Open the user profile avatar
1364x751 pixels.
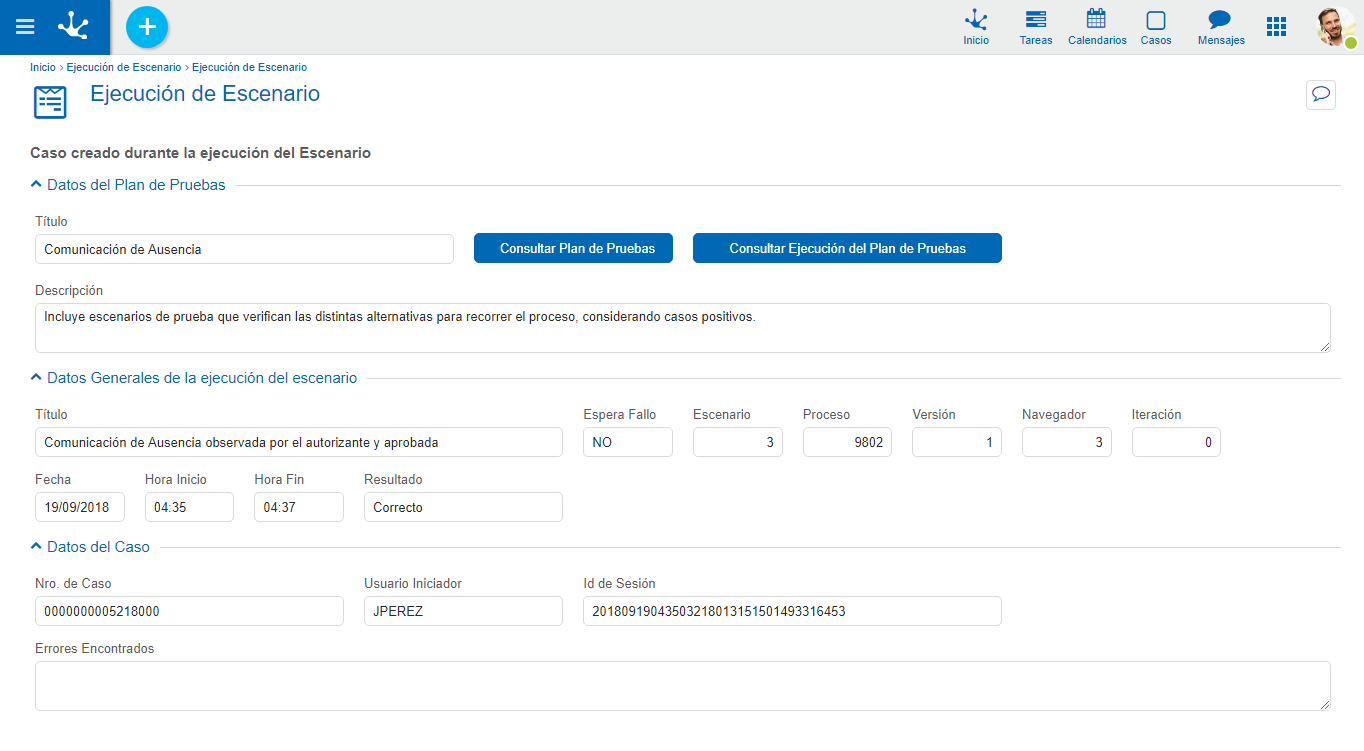point(1337,27)
